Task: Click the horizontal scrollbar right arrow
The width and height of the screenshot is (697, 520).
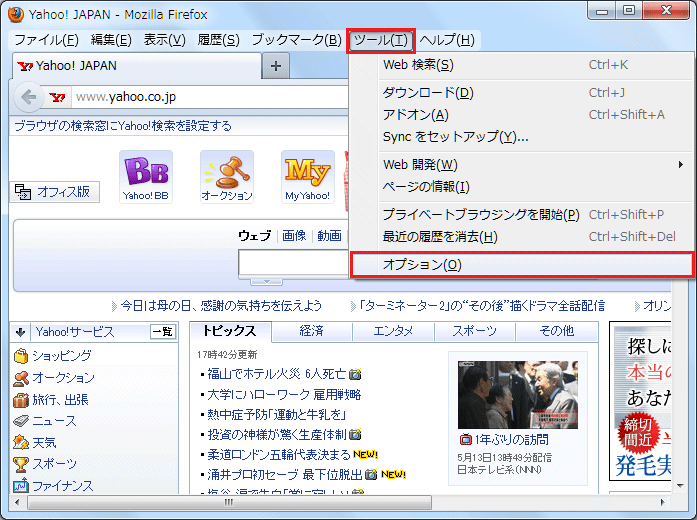Action: (x=662, y=503)
